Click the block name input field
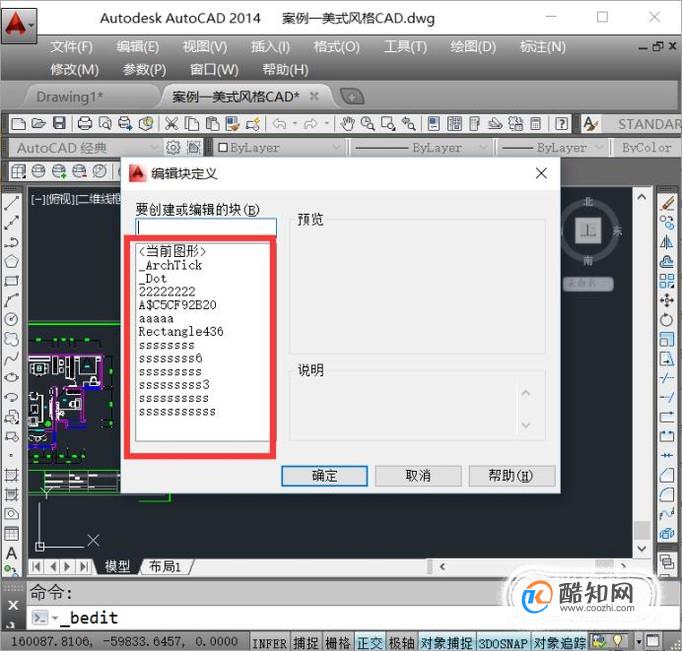 tap(206, 227)
